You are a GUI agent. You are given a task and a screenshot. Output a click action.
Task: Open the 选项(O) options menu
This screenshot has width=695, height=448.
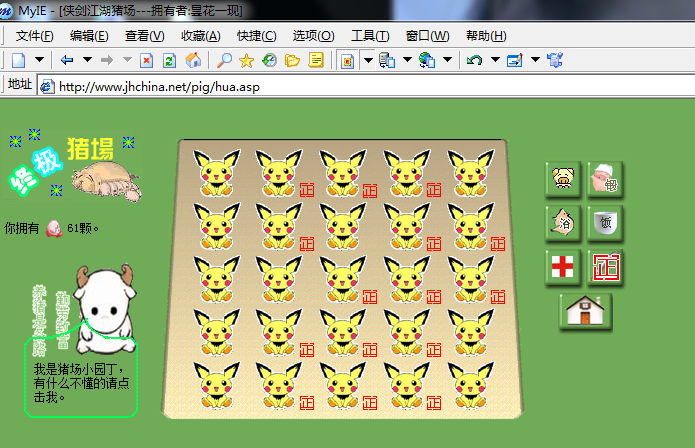tap(313, 36)
